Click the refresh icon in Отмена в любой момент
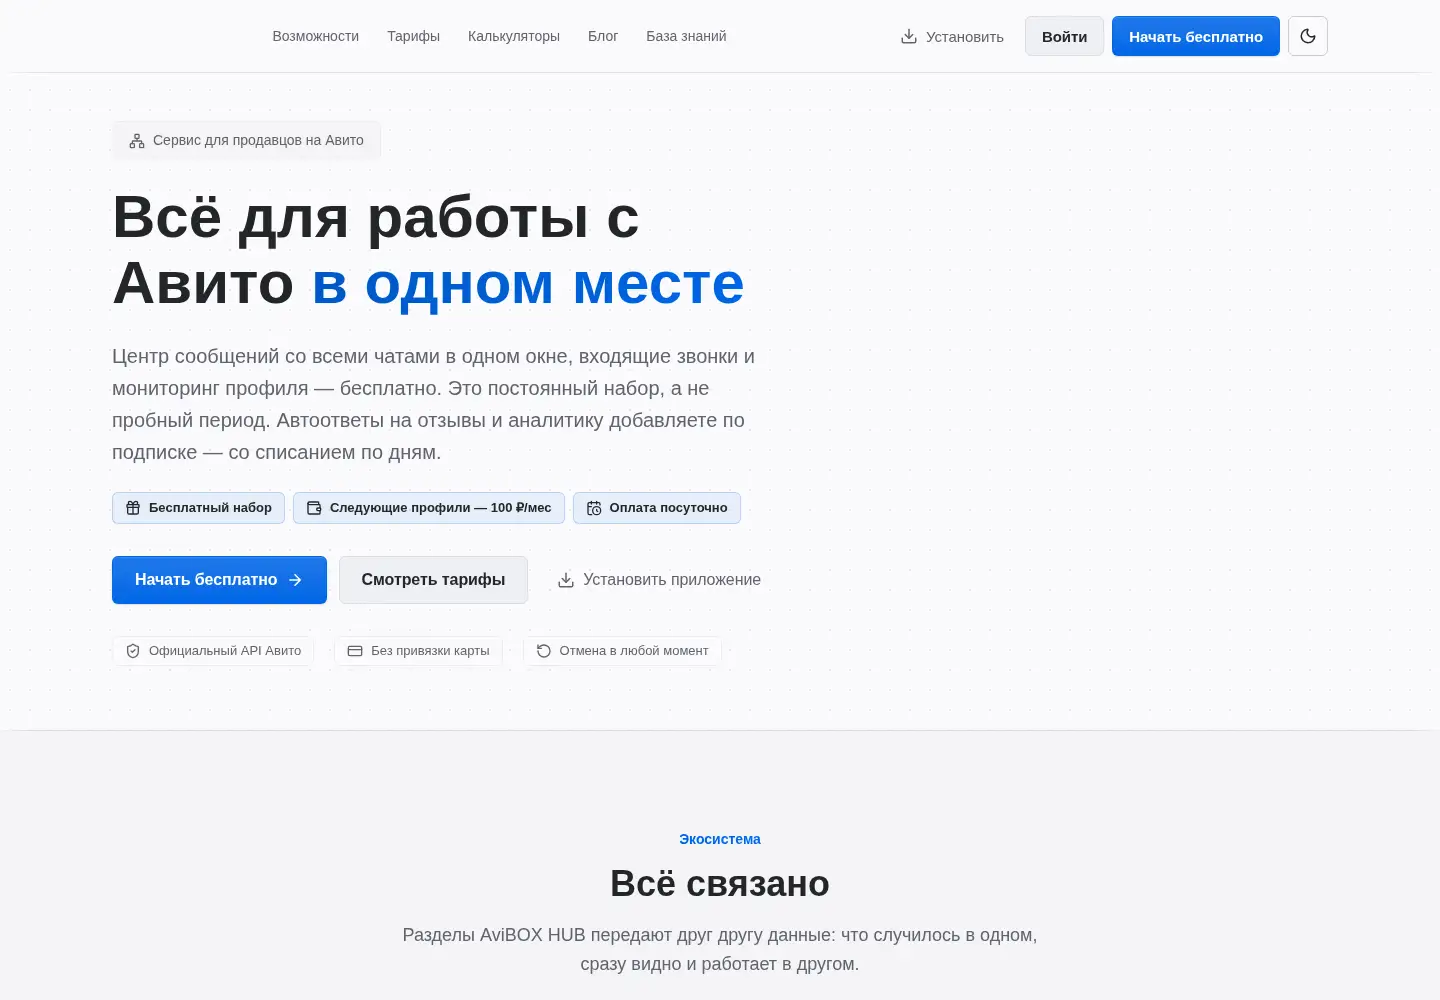This screenshot has height=1000, width=1440. pos(544,651)
